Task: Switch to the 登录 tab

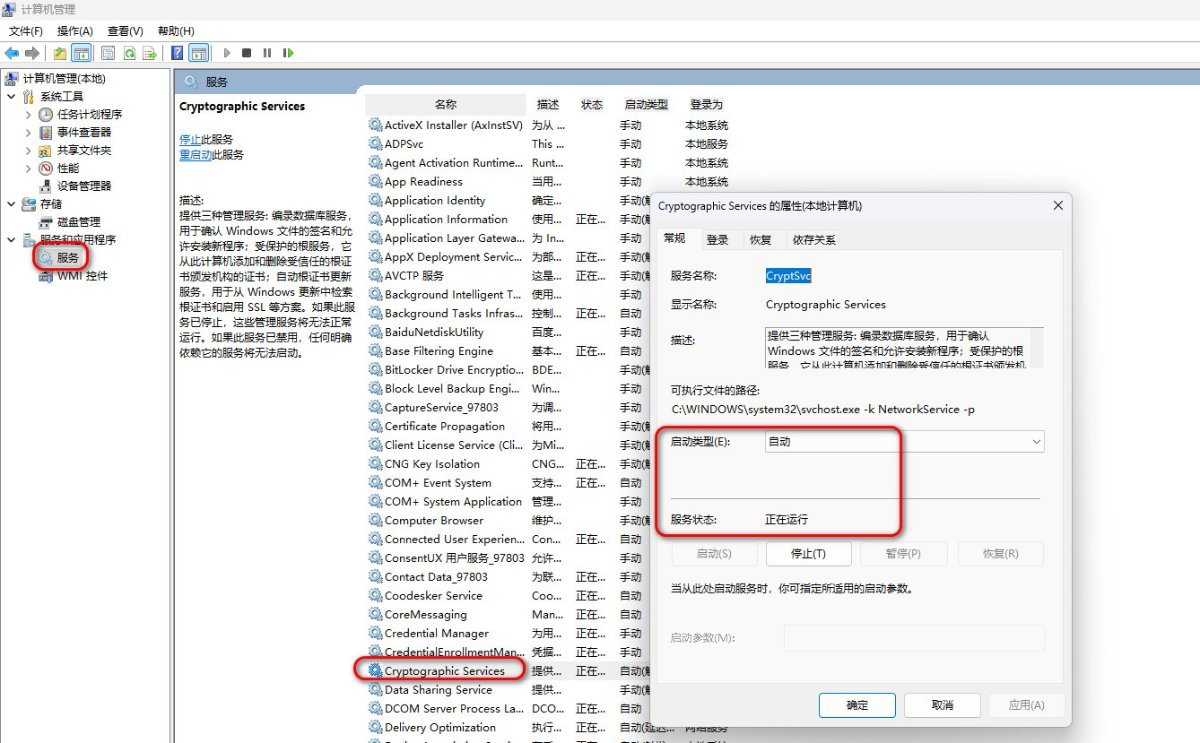Action: tap(717, 240)
